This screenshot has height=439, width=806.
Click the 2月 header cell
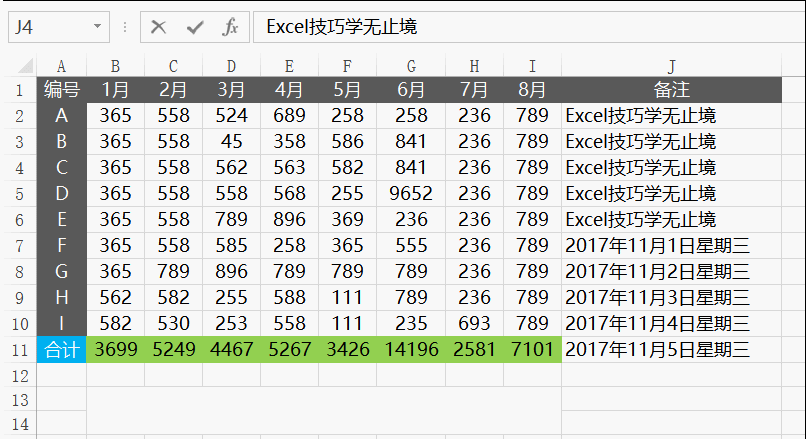[x=173, y=90]
